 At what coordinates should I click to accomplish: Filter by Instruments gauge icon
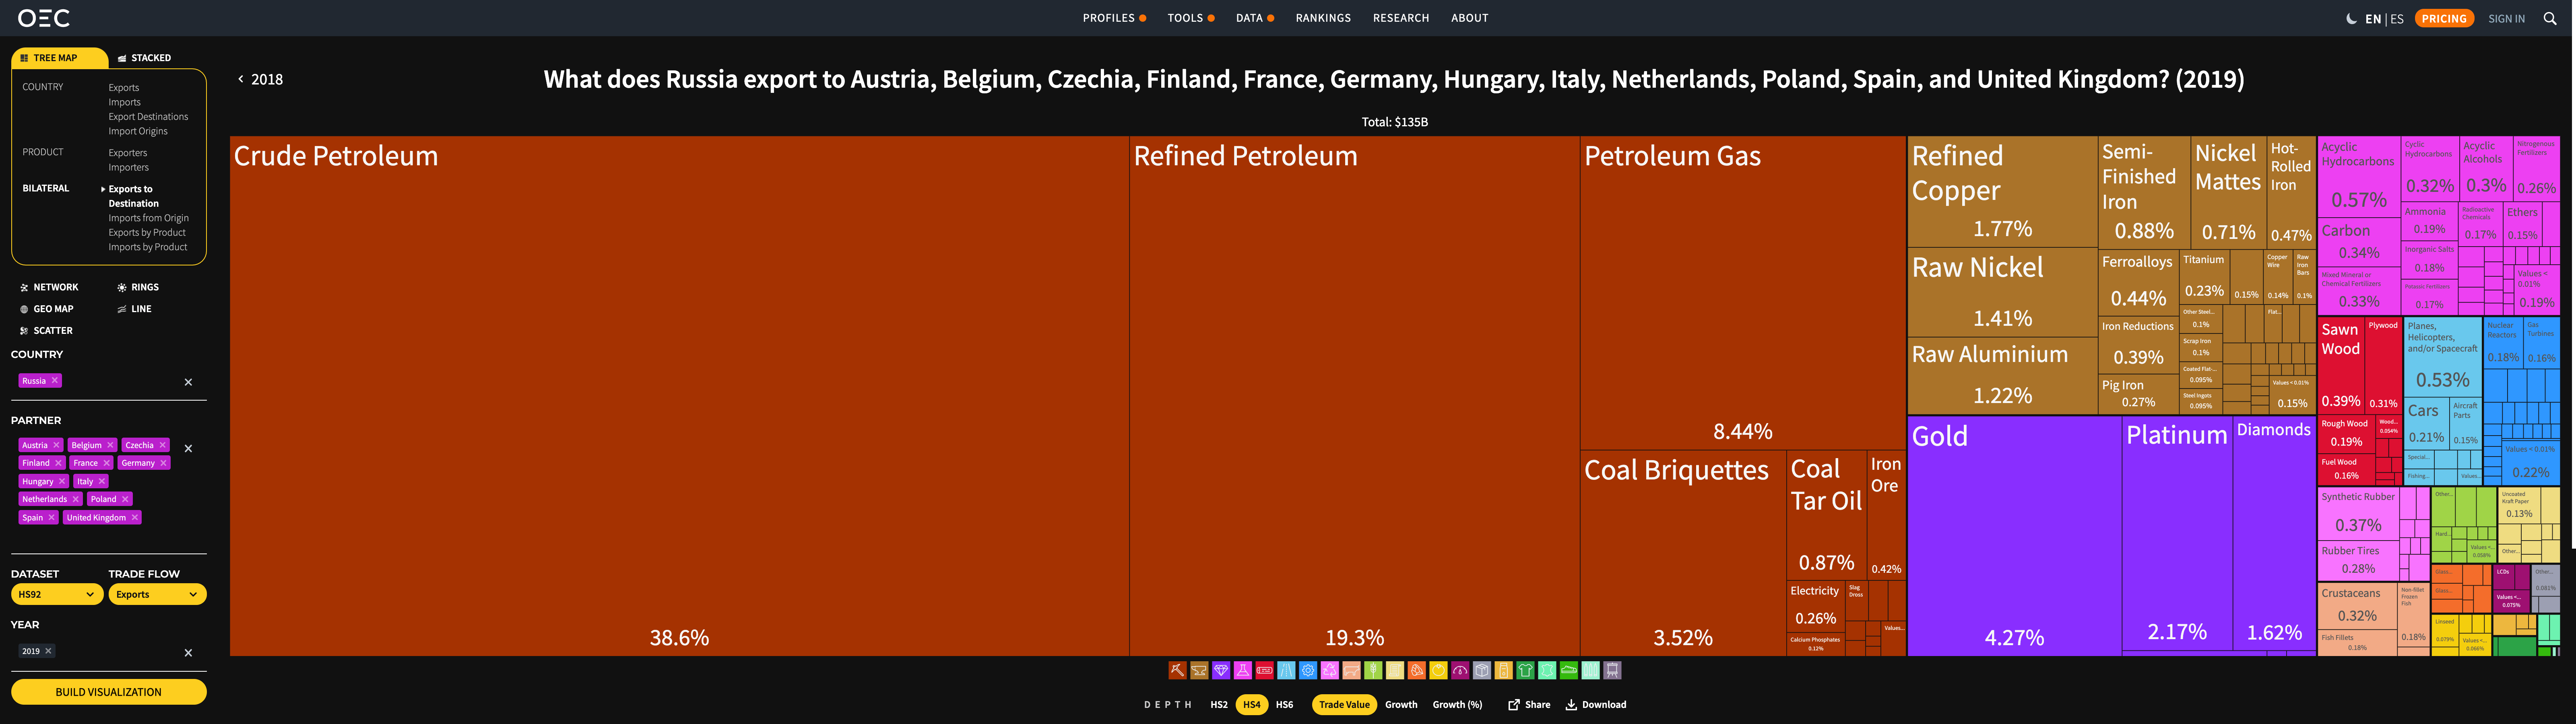coord(1460,671)
